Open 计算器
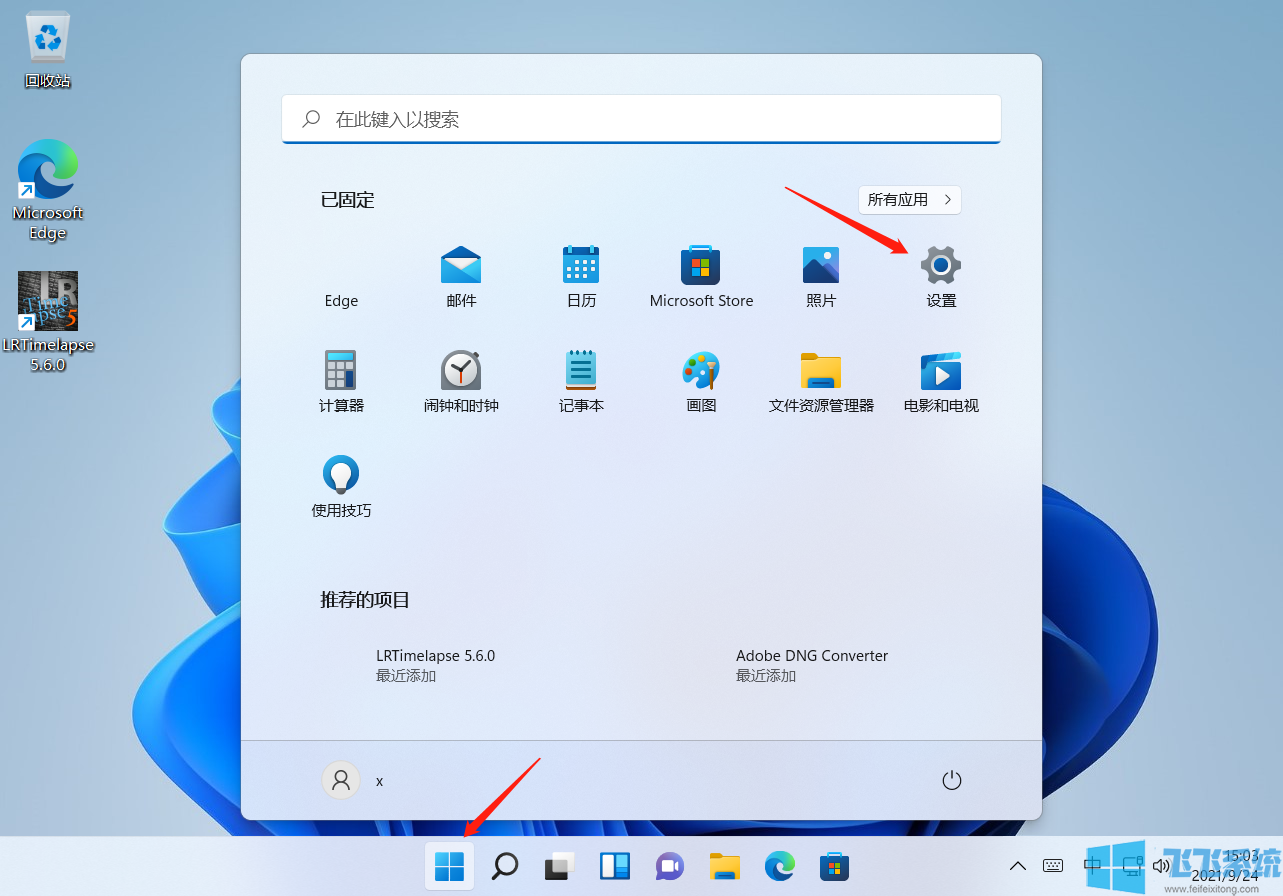The height and width of the screenshot is (896, 1283). click(x=340, y=380)
